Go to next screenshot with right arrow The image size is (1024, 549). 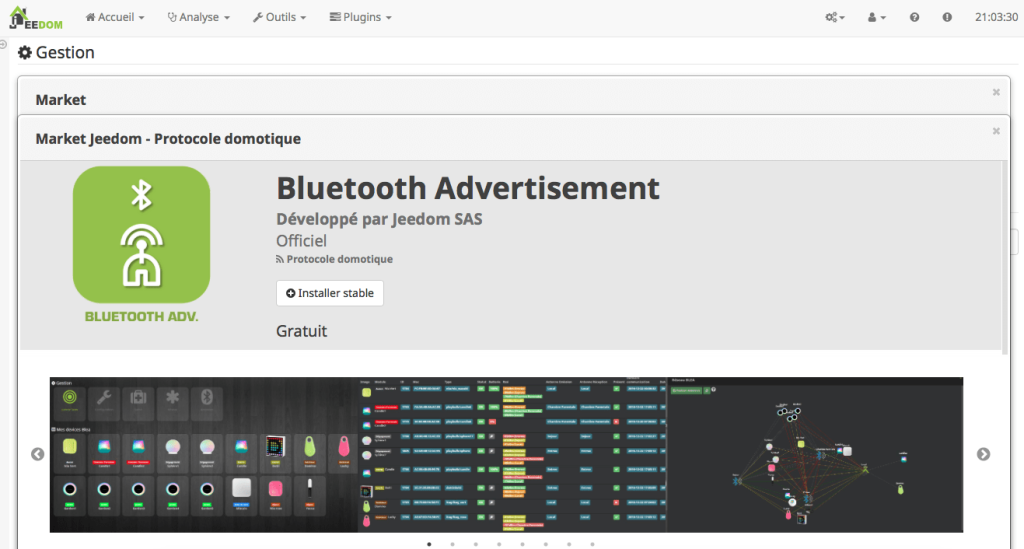coord(983,454)
